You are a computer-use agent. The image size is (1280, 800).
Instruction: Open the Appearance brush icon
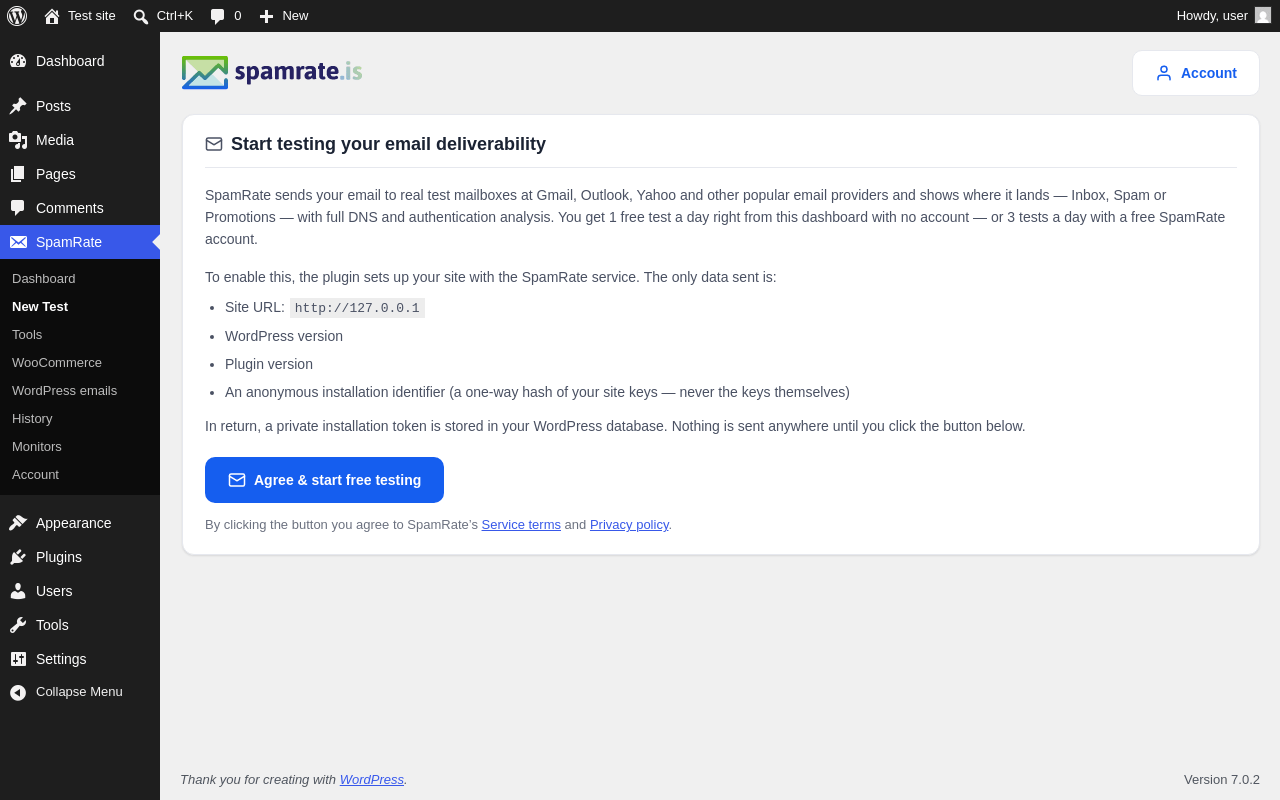point(18,523)
